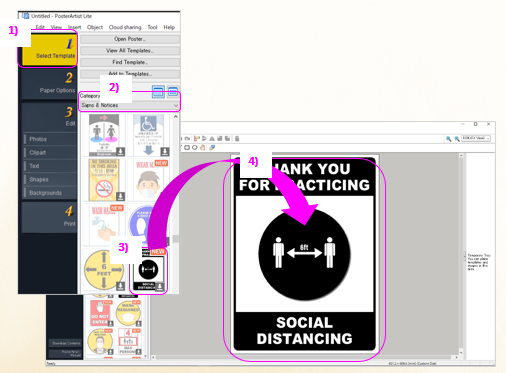Select the wash hands template thumbnail

(x=104, y=225)
